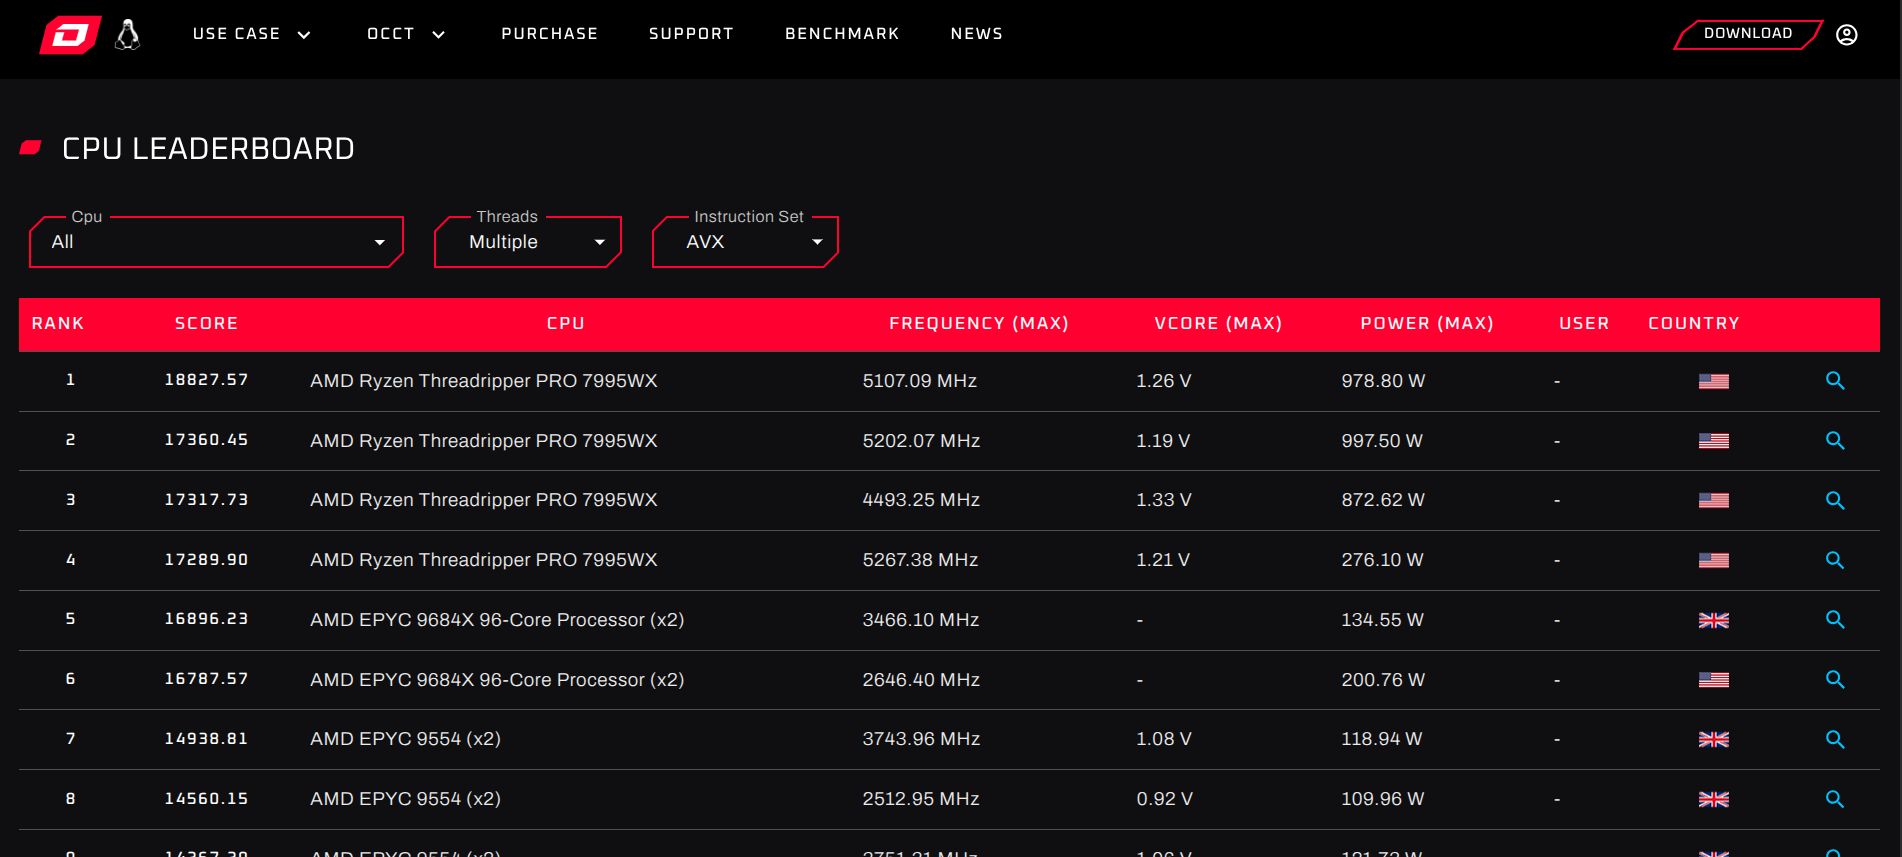Click the 1.08 V vcore value
Screen dimensions: 1902x857
point(1163,739)
